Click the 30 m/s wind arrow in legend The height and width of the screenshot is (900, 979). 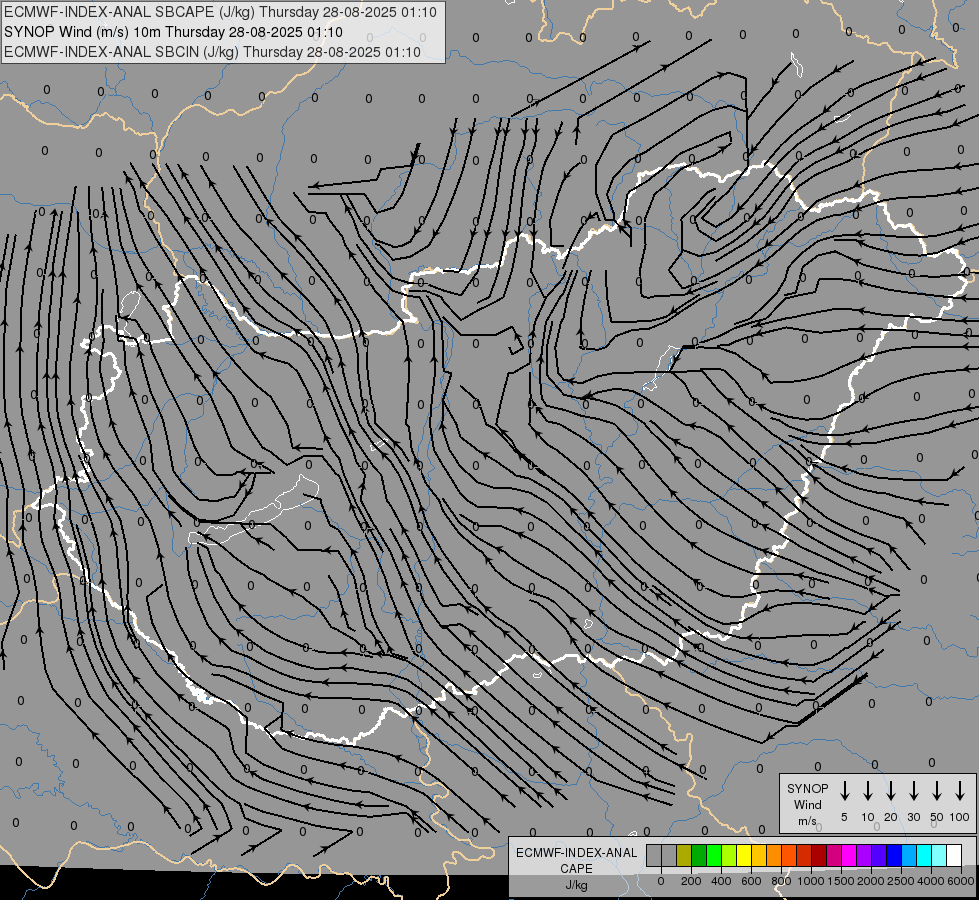click(913, 791)
